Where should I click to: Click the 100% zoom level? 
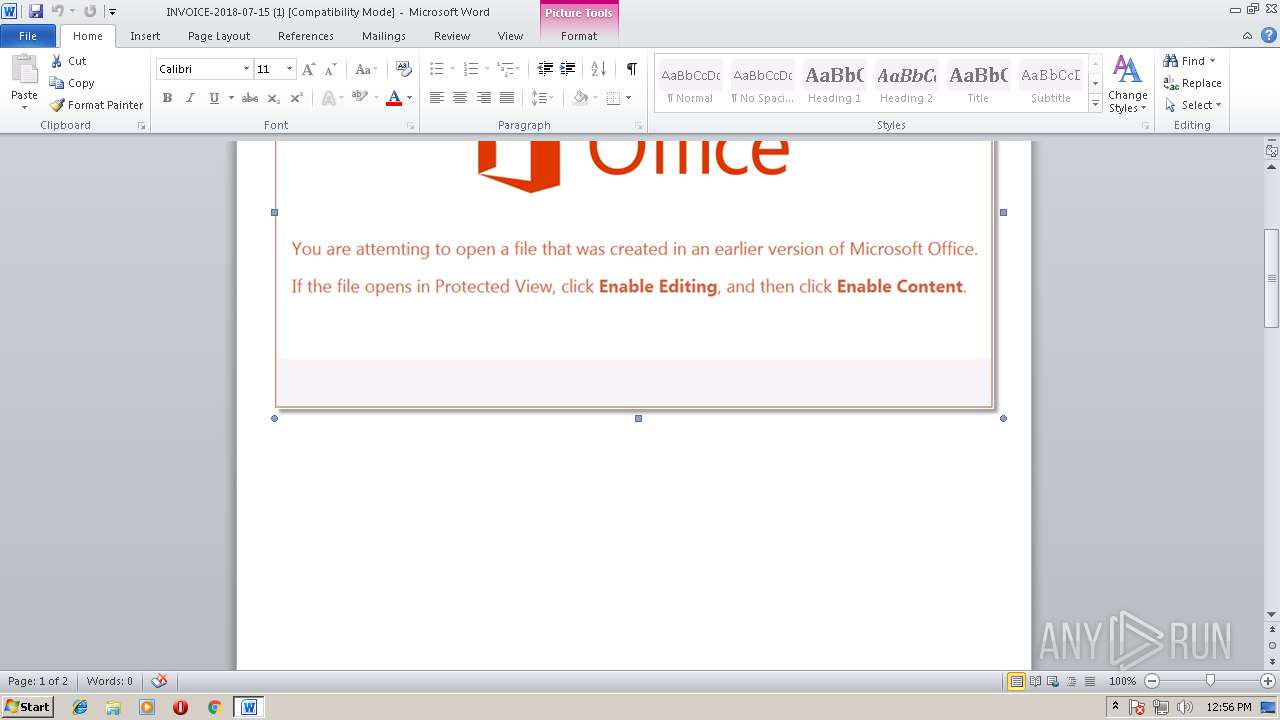(1122, 681)
